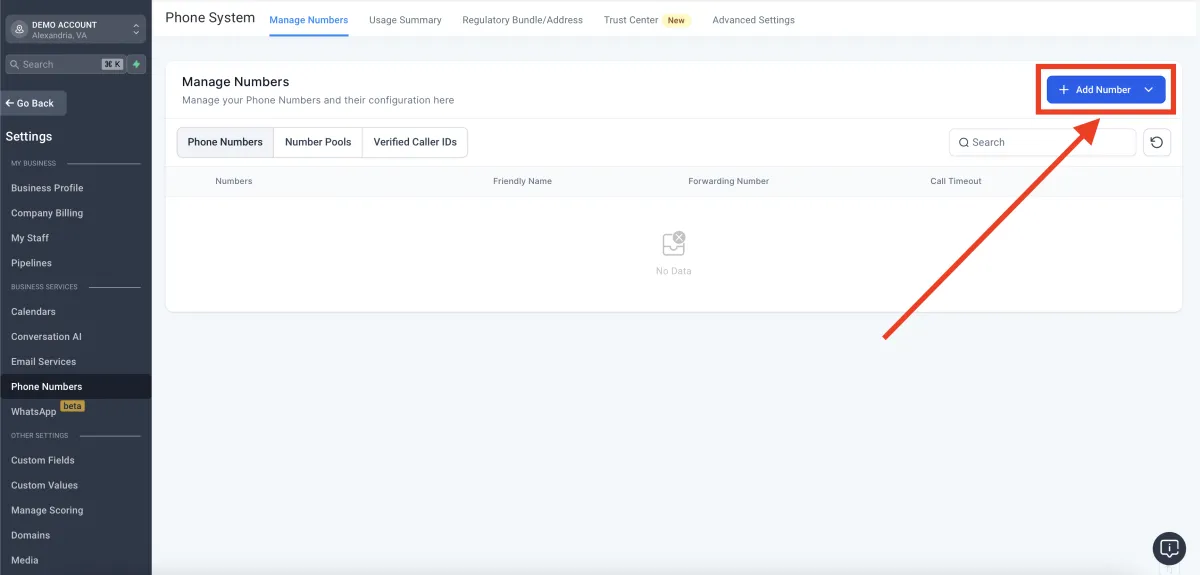Click the Go Back button
The height and width of the screenshot is (575, 1200).
pos(34,103)
